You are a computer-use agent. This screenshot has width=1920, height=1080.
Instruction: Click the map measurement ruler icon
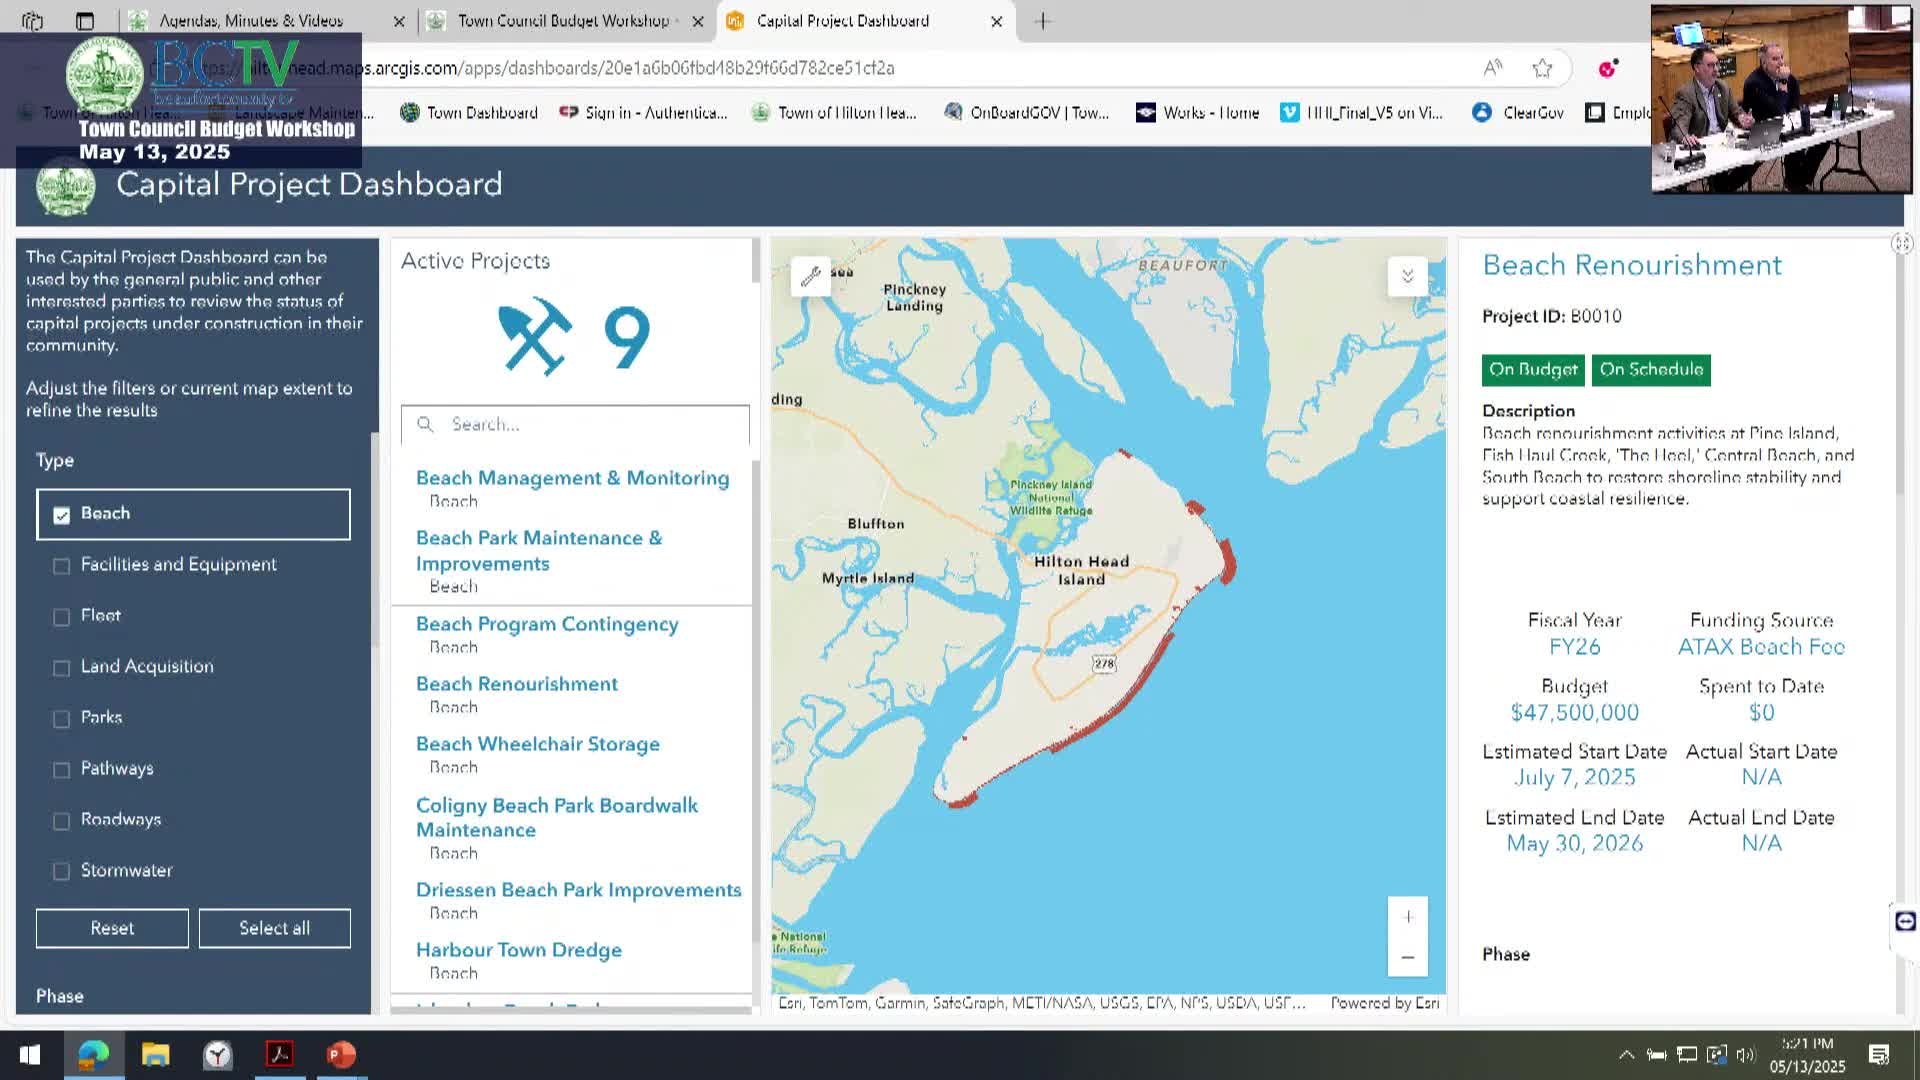coord(810,276)
